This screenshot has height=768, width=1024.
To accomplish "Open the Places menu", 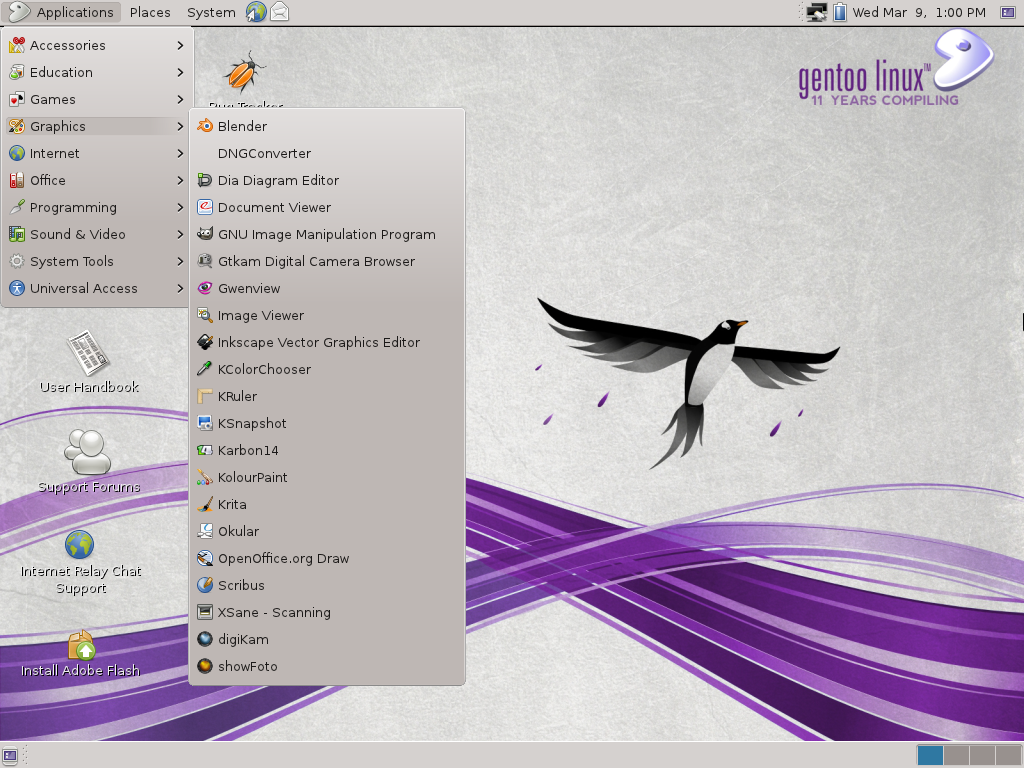I will 150,12.
